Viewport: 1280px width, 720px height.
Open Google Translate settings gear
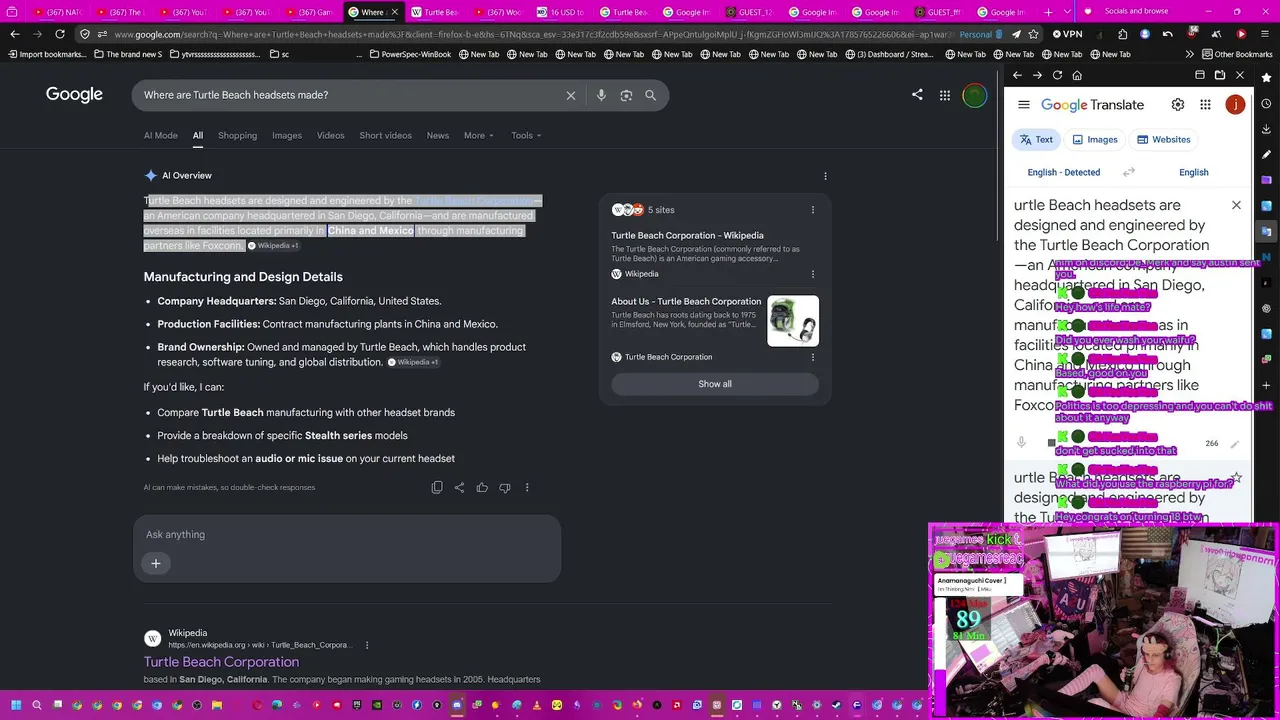pos(1178,105)
